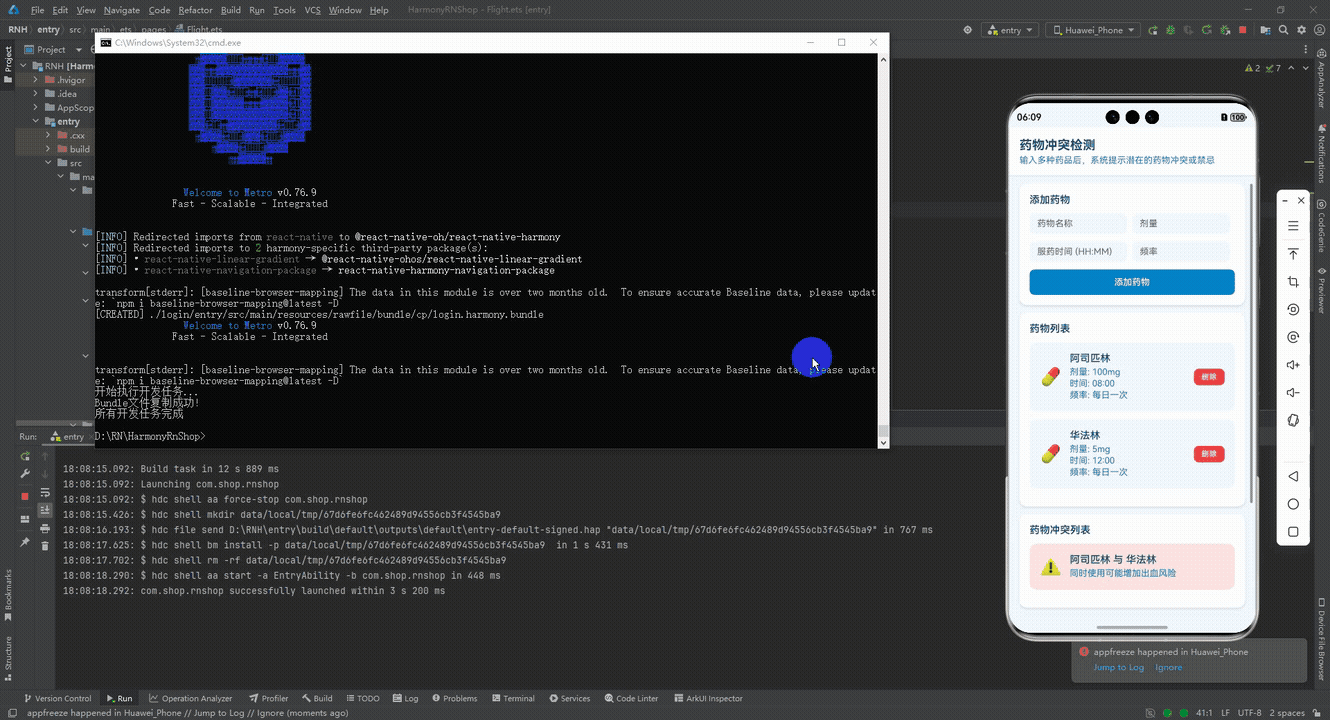Open the Profiler tool window tab

pyautogui.click(x=268, y=699)
